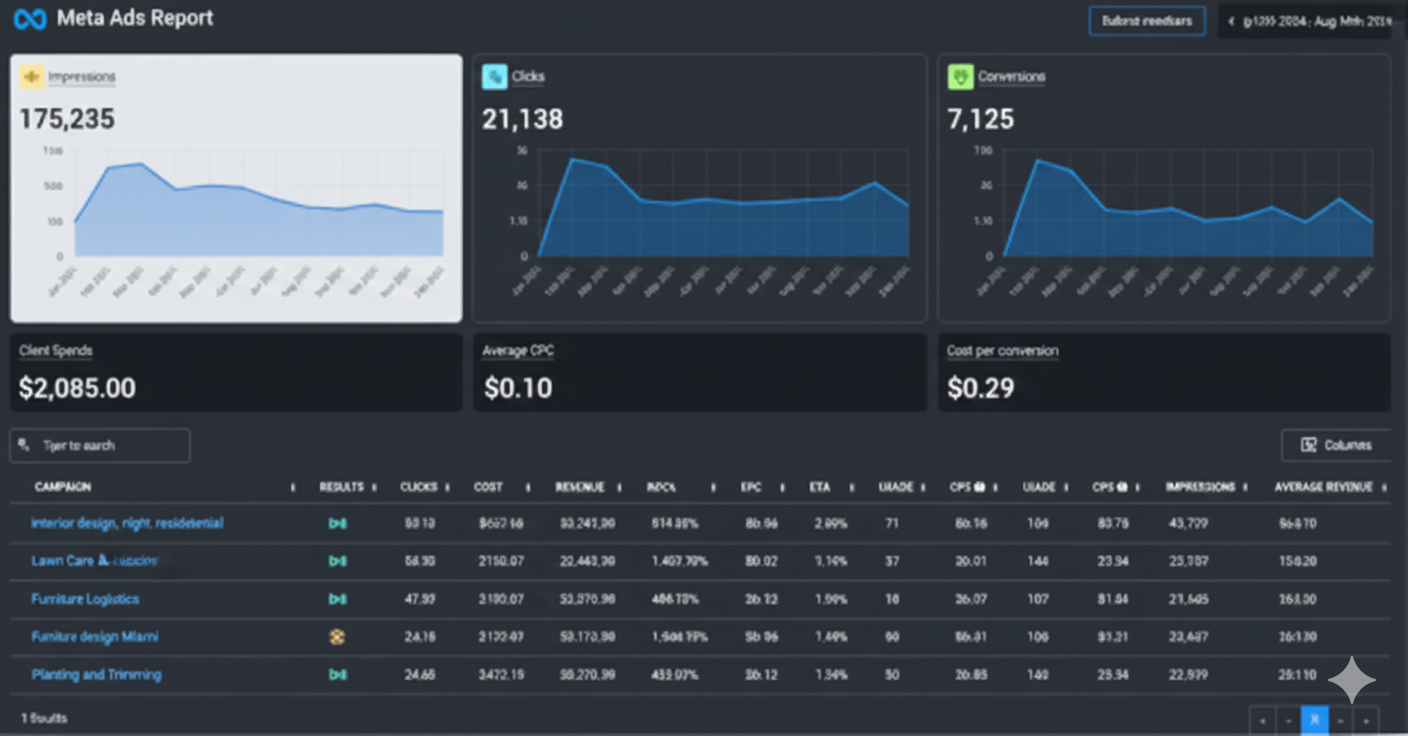Click the results icon in Lawn Care row
Image resolution: width=1408 pixels, height=736 pixels.
pyautogui.click(x=337, y=561)
